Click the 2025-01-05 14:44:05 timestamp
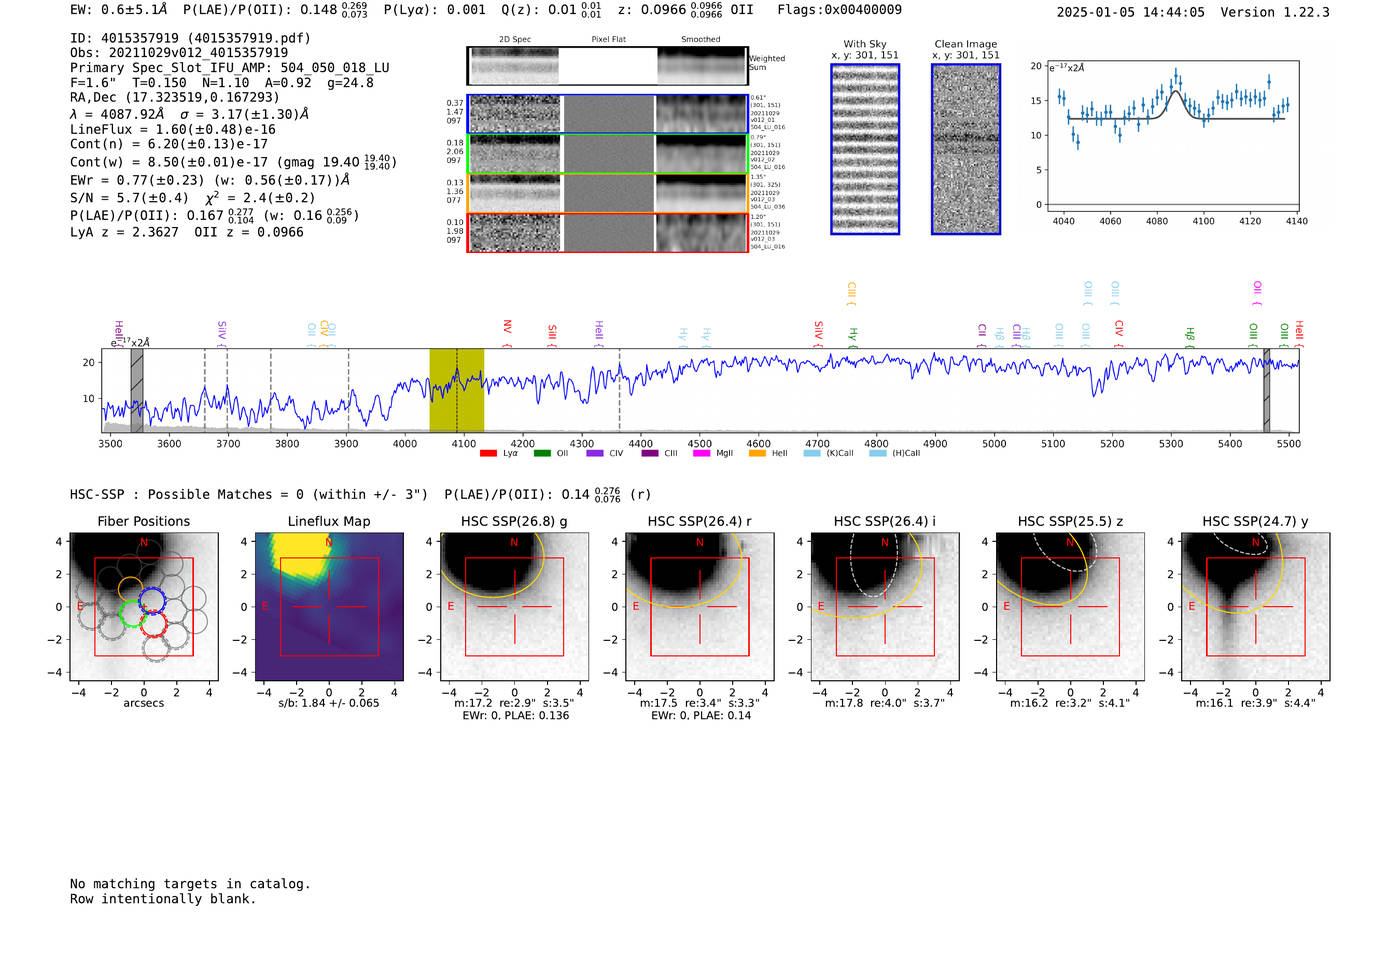 pyautogui.click(x=1130, y=12)
